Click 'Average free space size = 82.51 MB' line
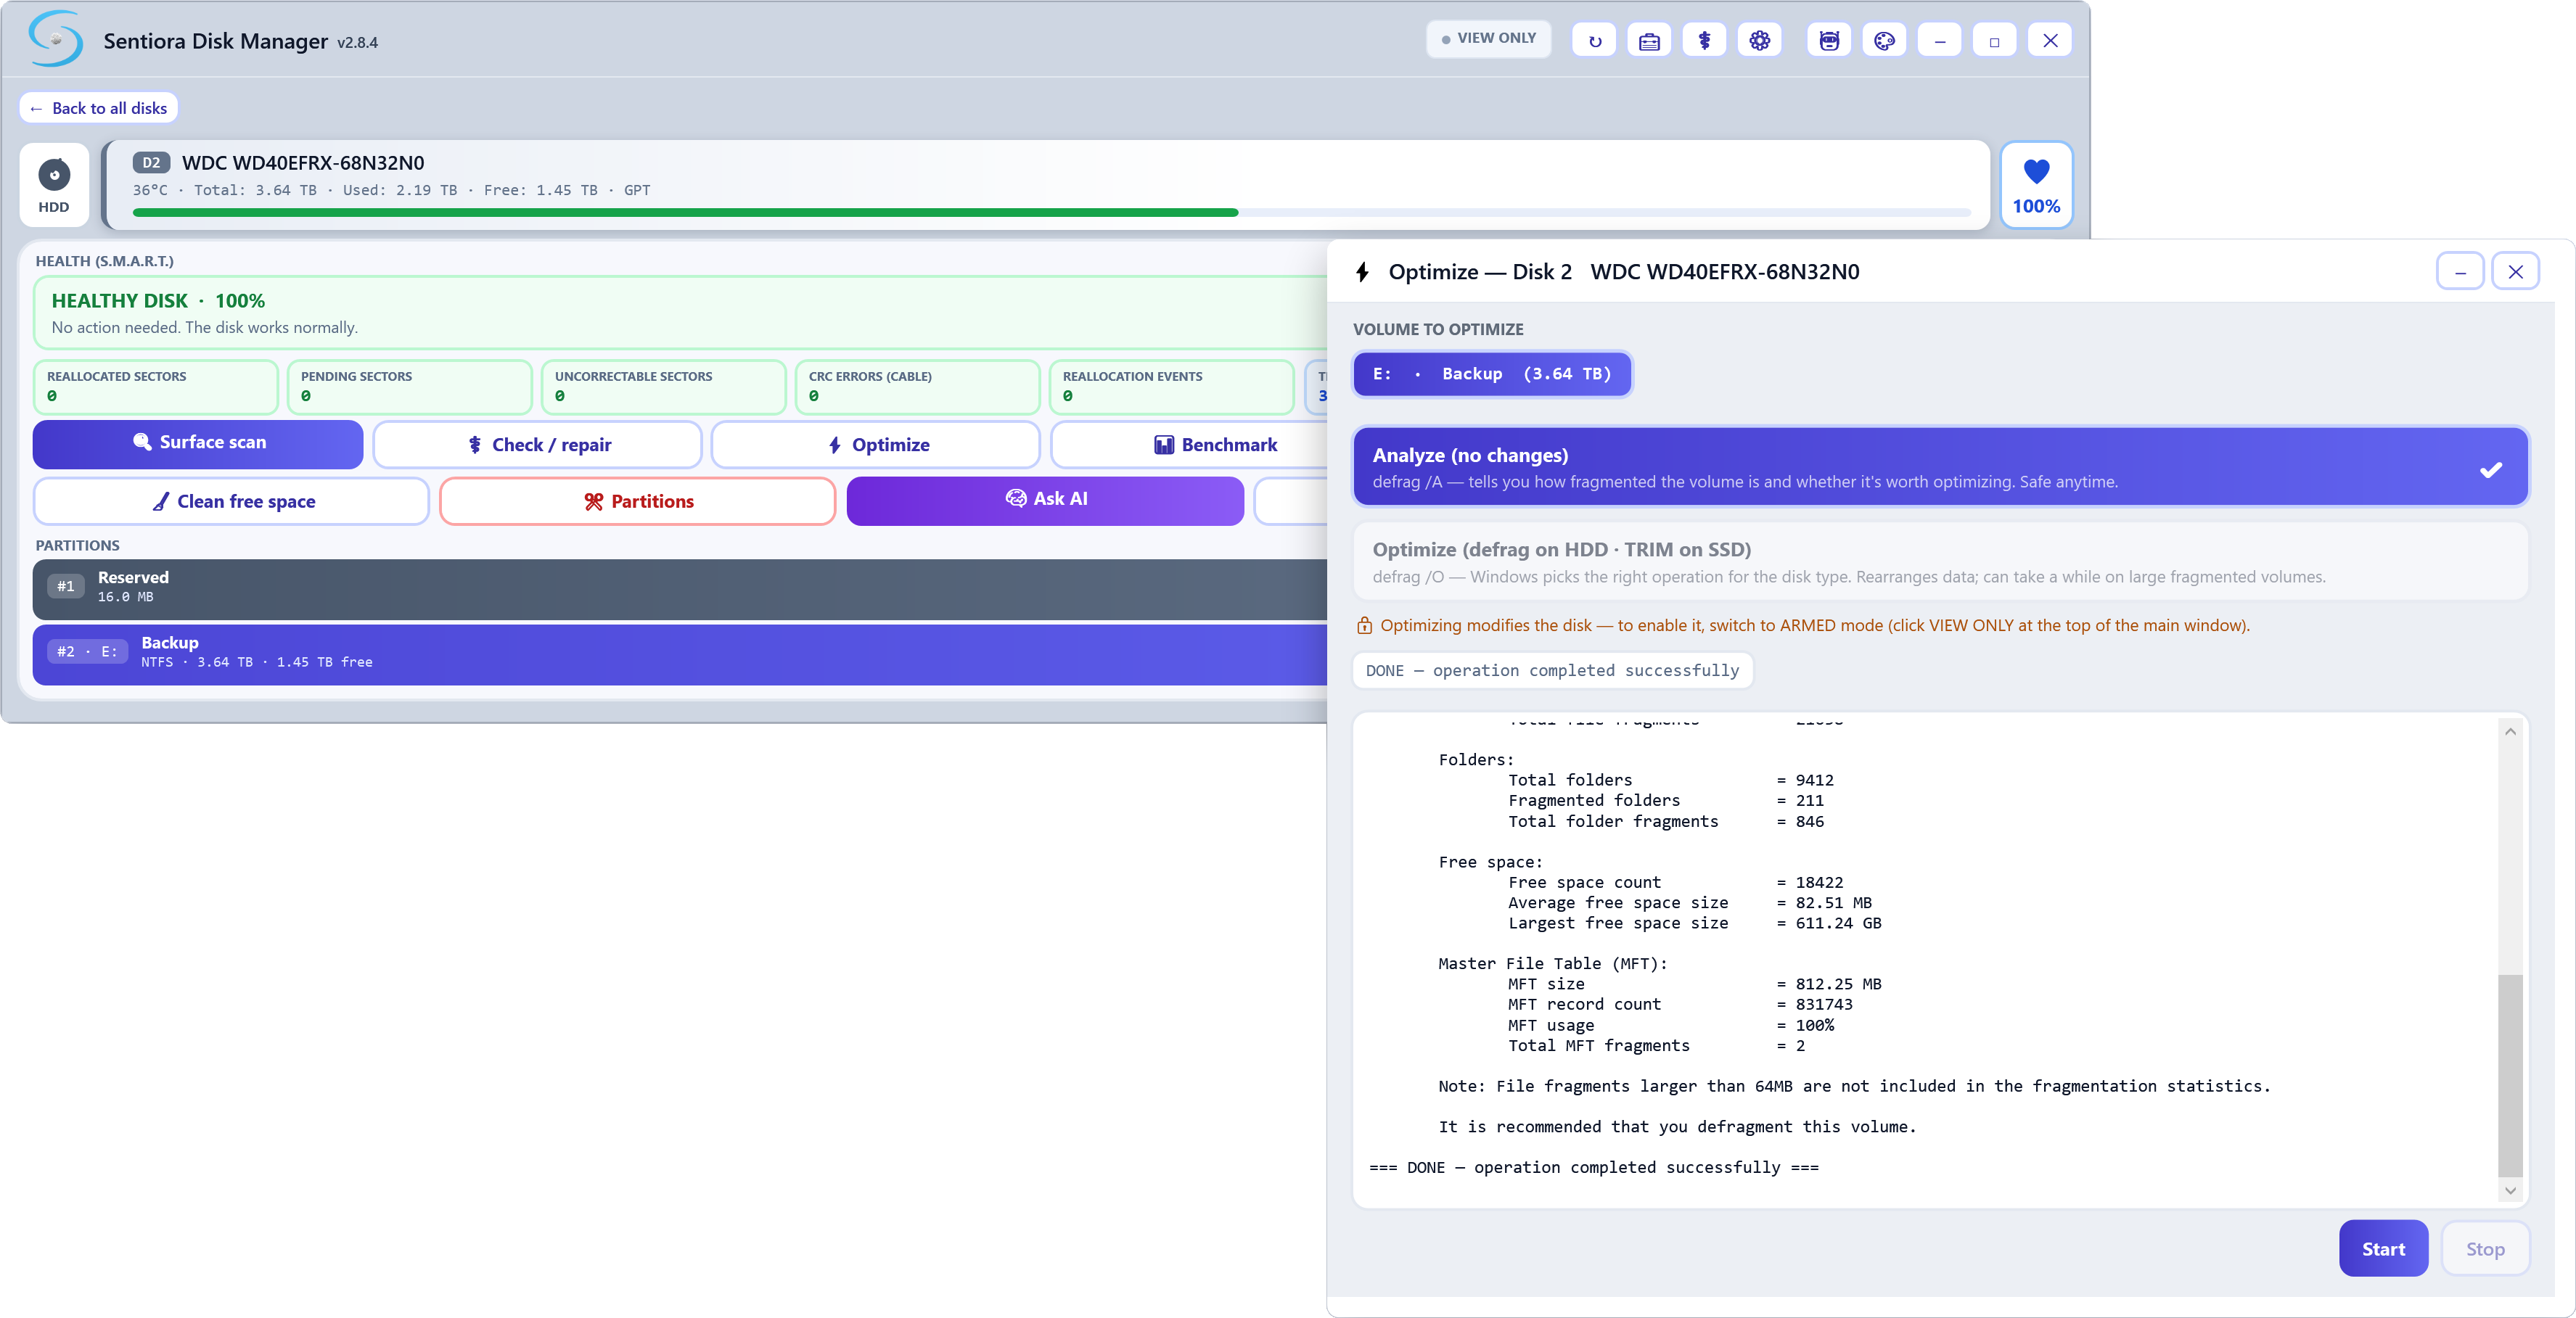This screenshot has width=2576, height=1318. pos(1690,903)
